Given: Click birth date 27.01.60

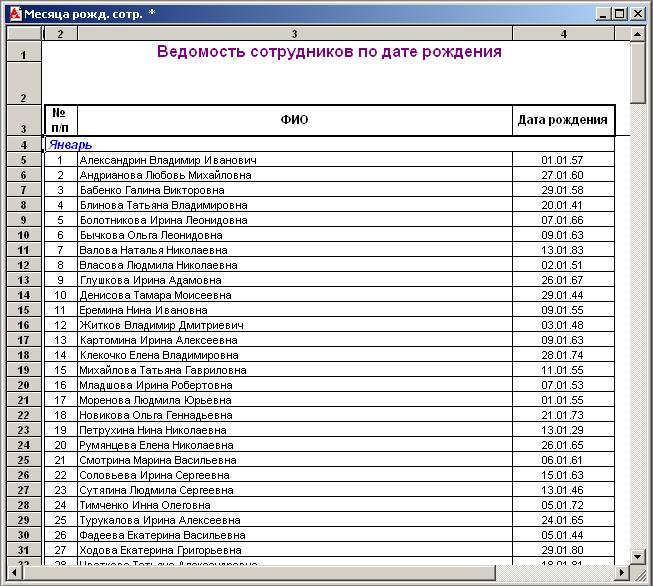Looking at the screenshot, I should [x=562, y=175].
